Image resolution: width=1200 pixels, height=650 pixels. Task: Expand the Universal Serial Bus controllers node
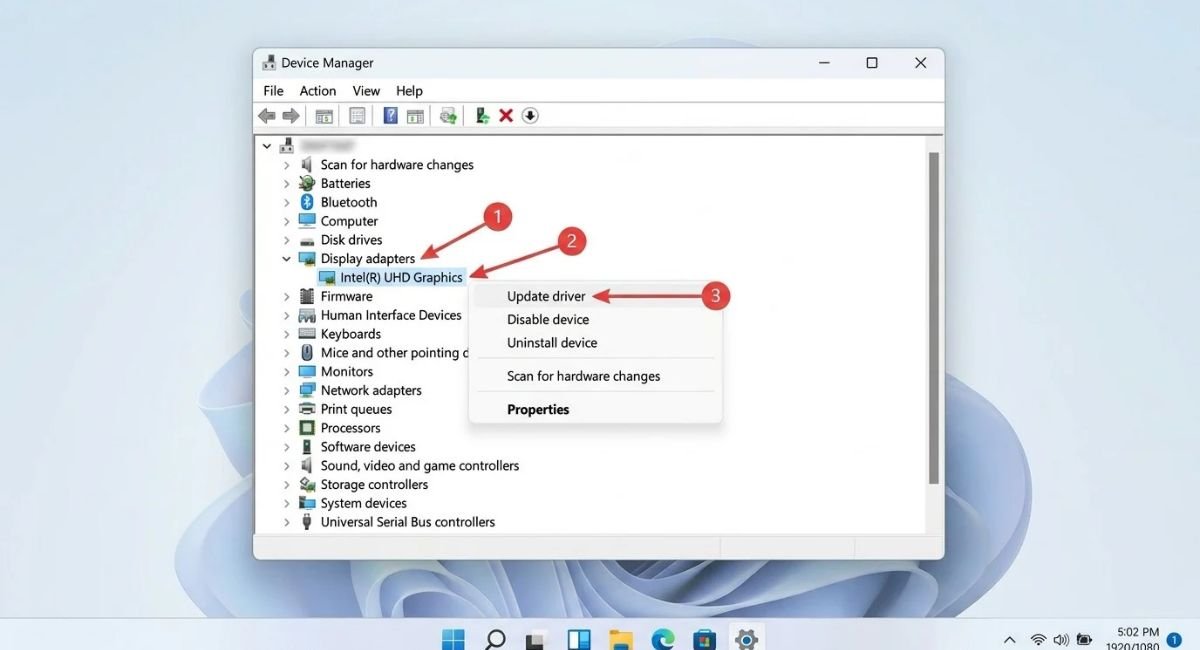[286, 522]
